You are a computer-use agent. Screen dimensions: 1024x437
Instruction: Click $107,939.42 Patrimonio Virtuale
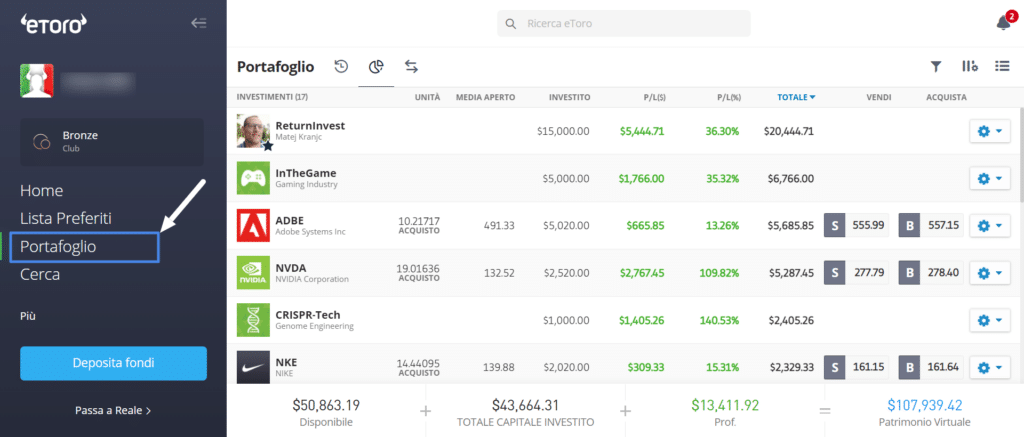924,413
